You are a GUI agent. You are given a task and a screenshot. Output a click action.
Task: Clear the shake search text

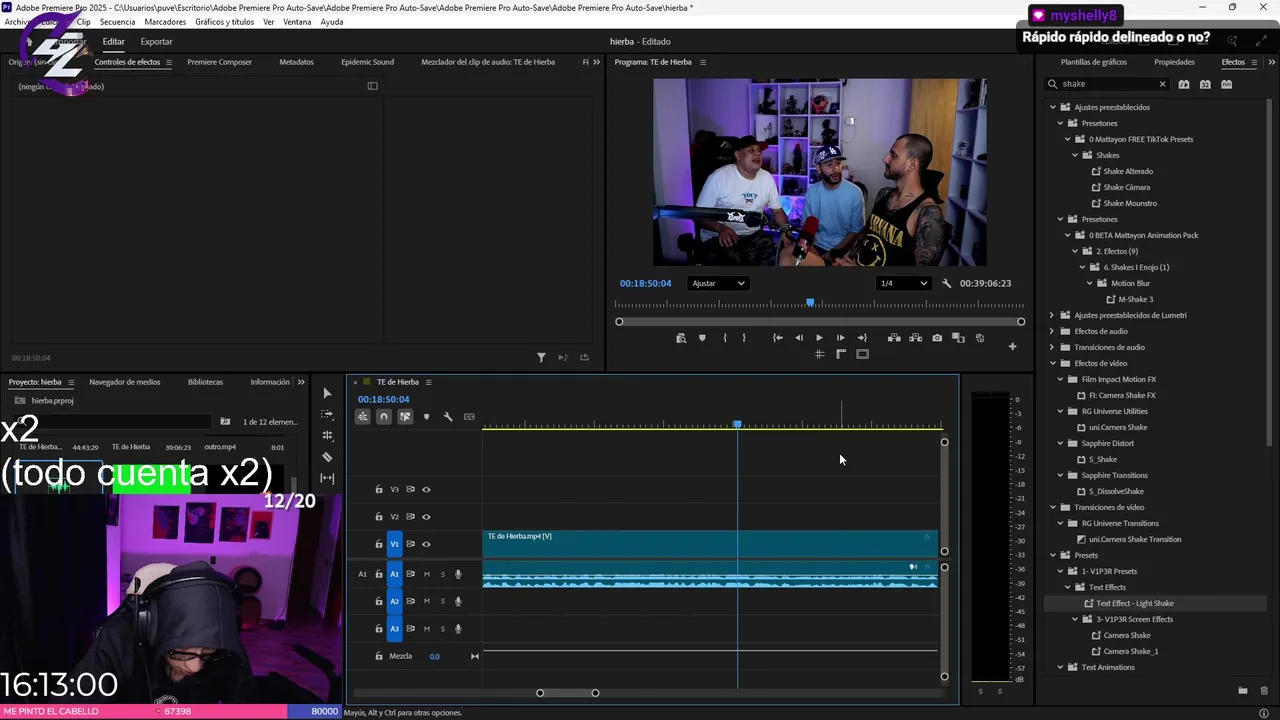(x=1162, y=84)
